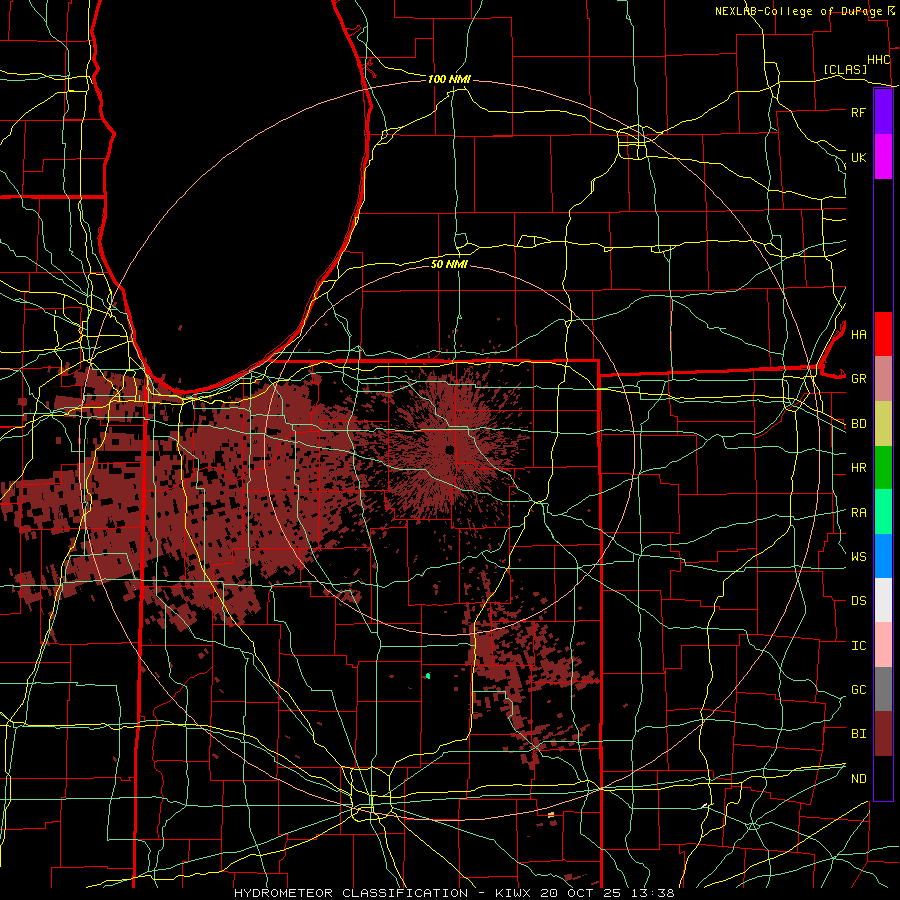Click the BI brown legend swatch

[x=883, y=734]
